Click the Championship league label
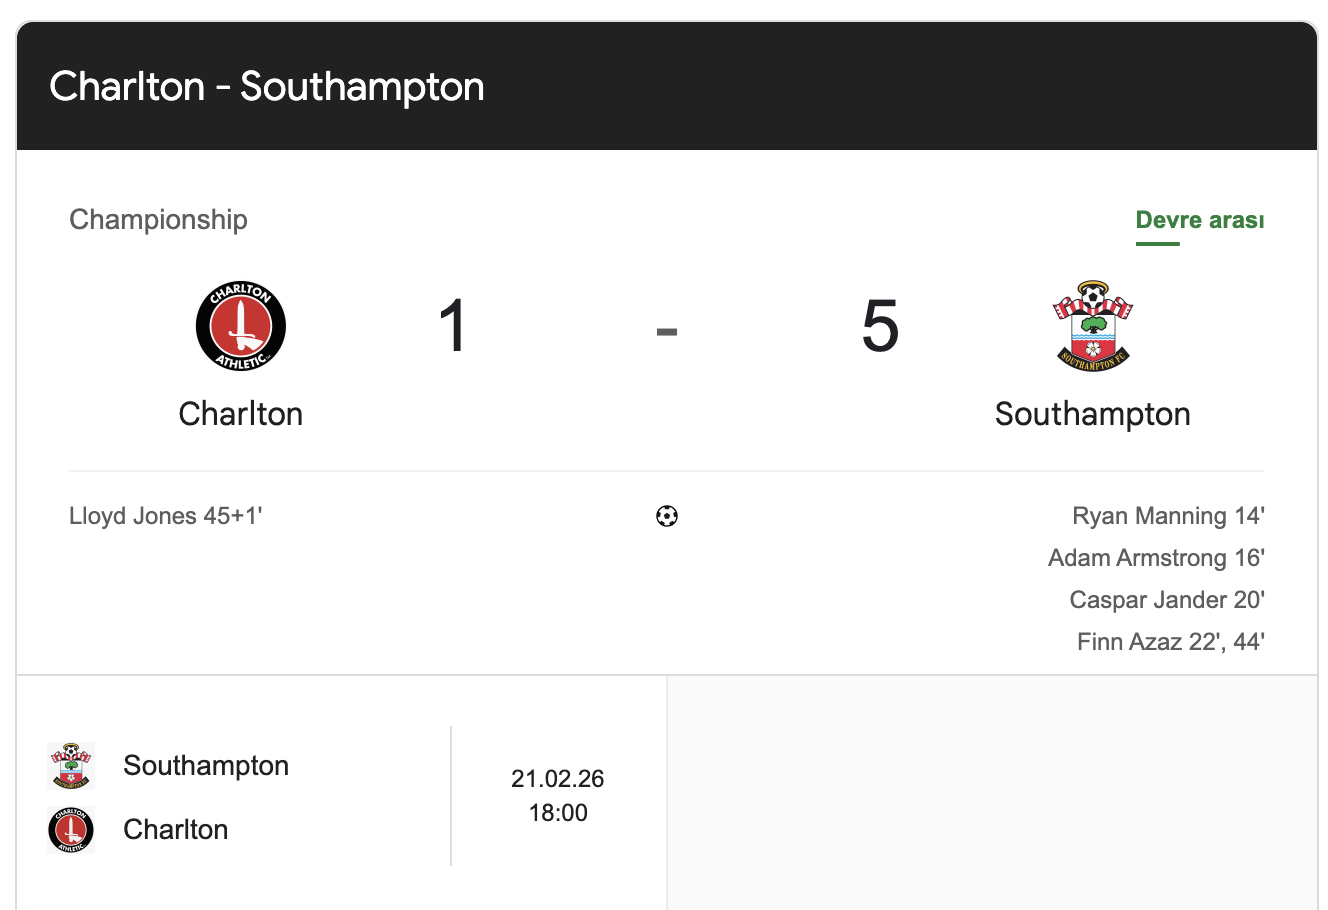 [x=158, y=220]
